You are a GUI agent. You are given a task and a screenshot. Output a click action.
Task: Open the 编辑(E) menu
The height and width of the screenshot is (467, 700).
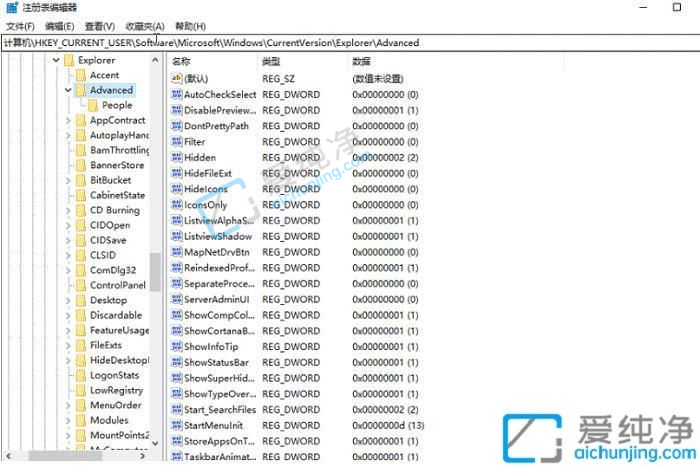[x=59, y=26]
